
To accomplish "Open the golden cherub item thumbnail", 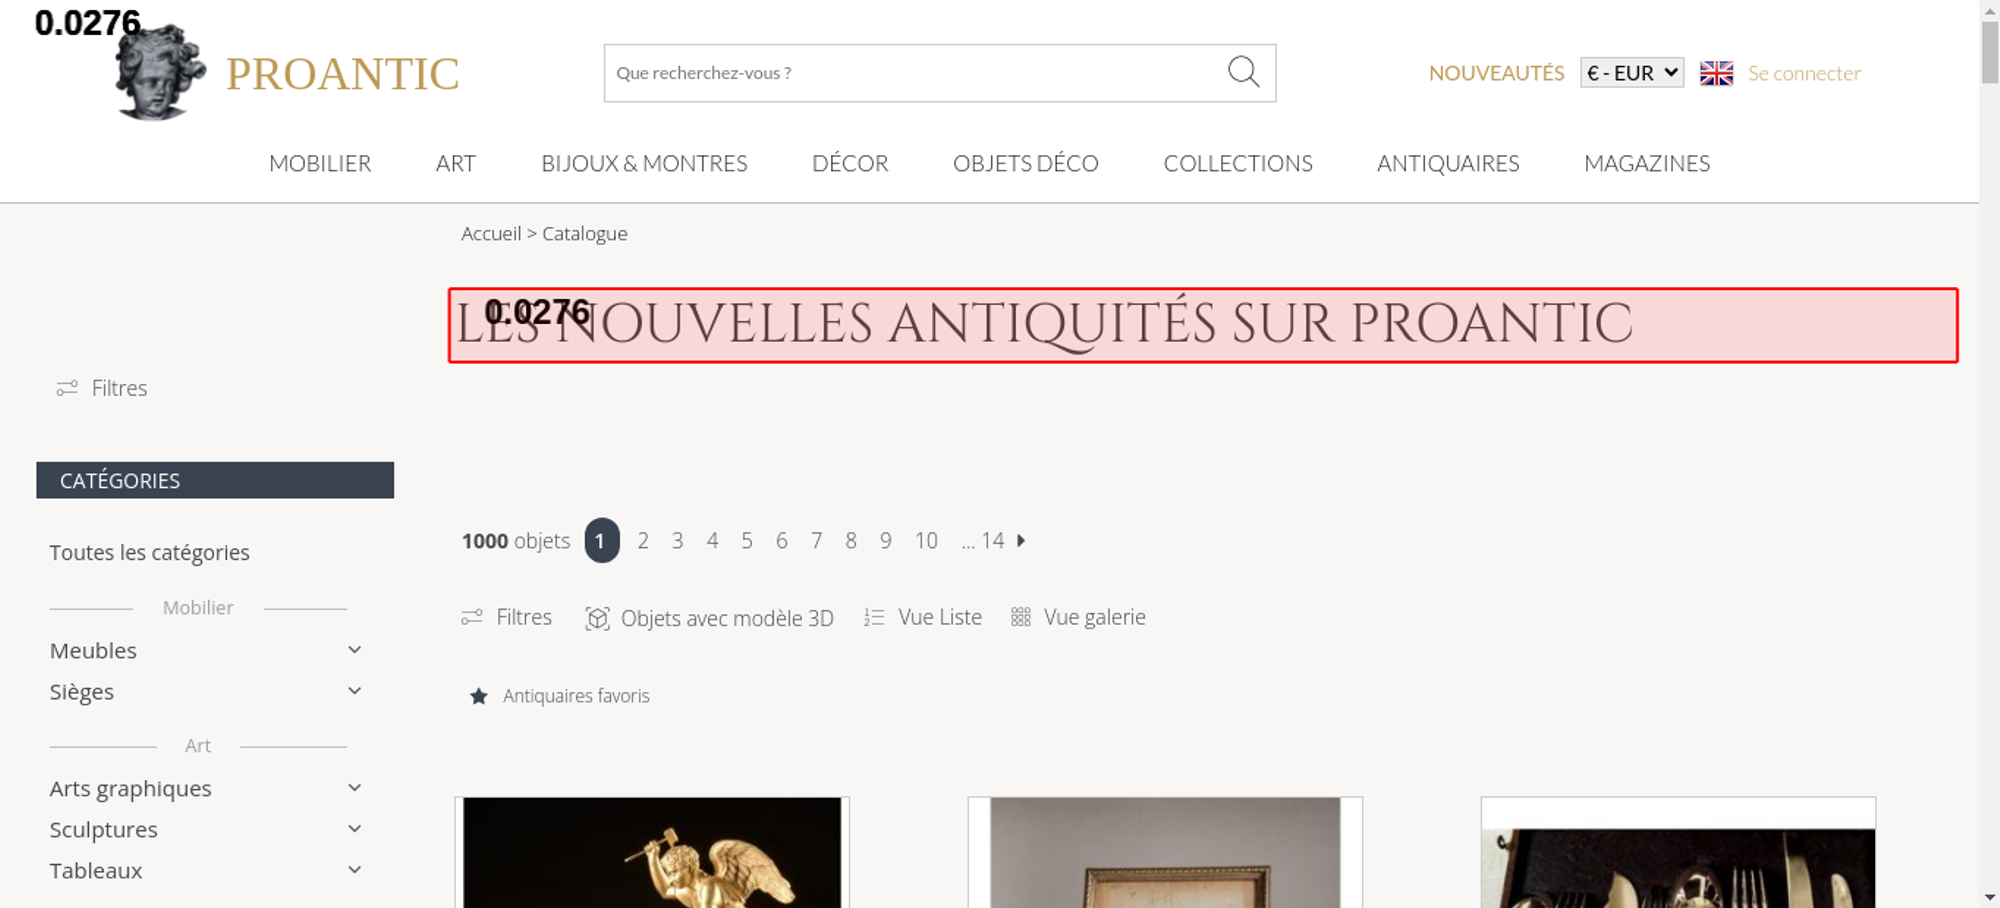I will point(652,853).
